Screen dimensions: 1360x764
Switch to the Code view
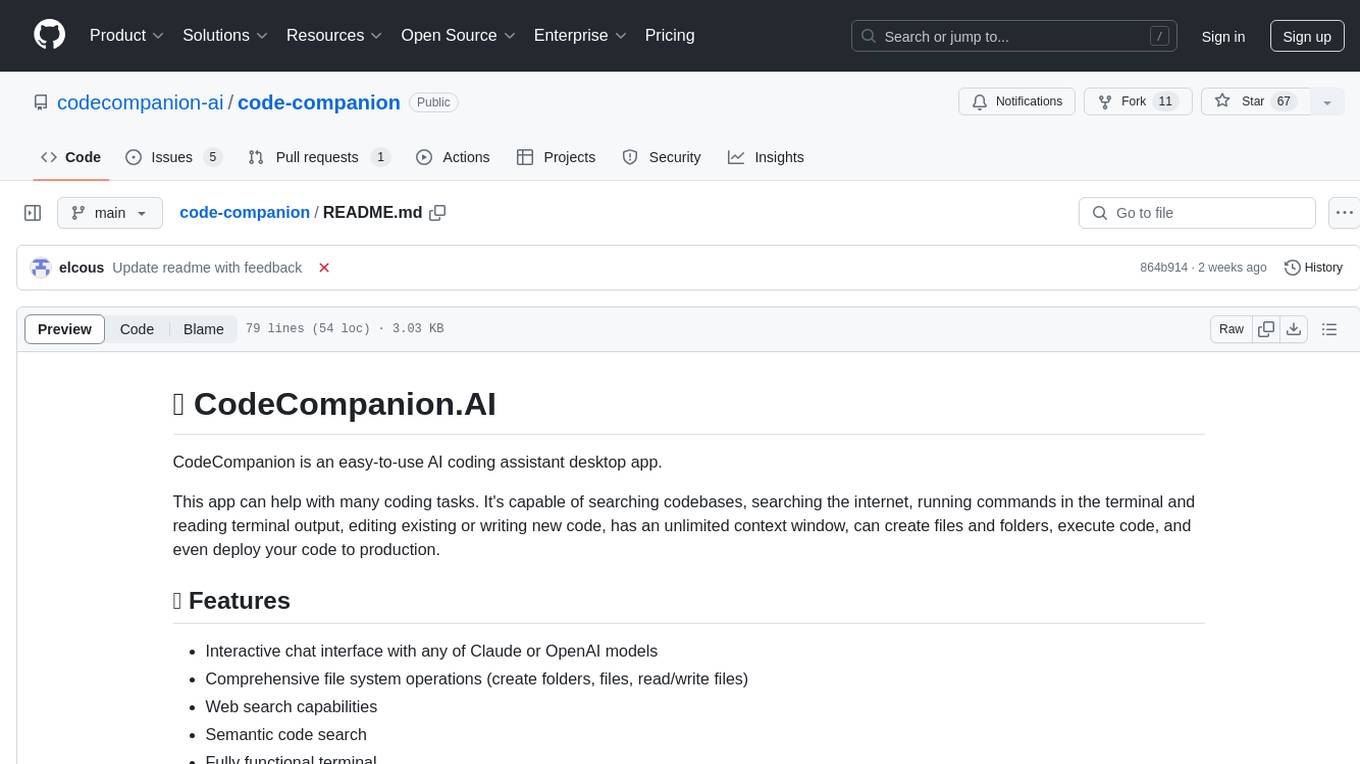click(x=137, y=329)
